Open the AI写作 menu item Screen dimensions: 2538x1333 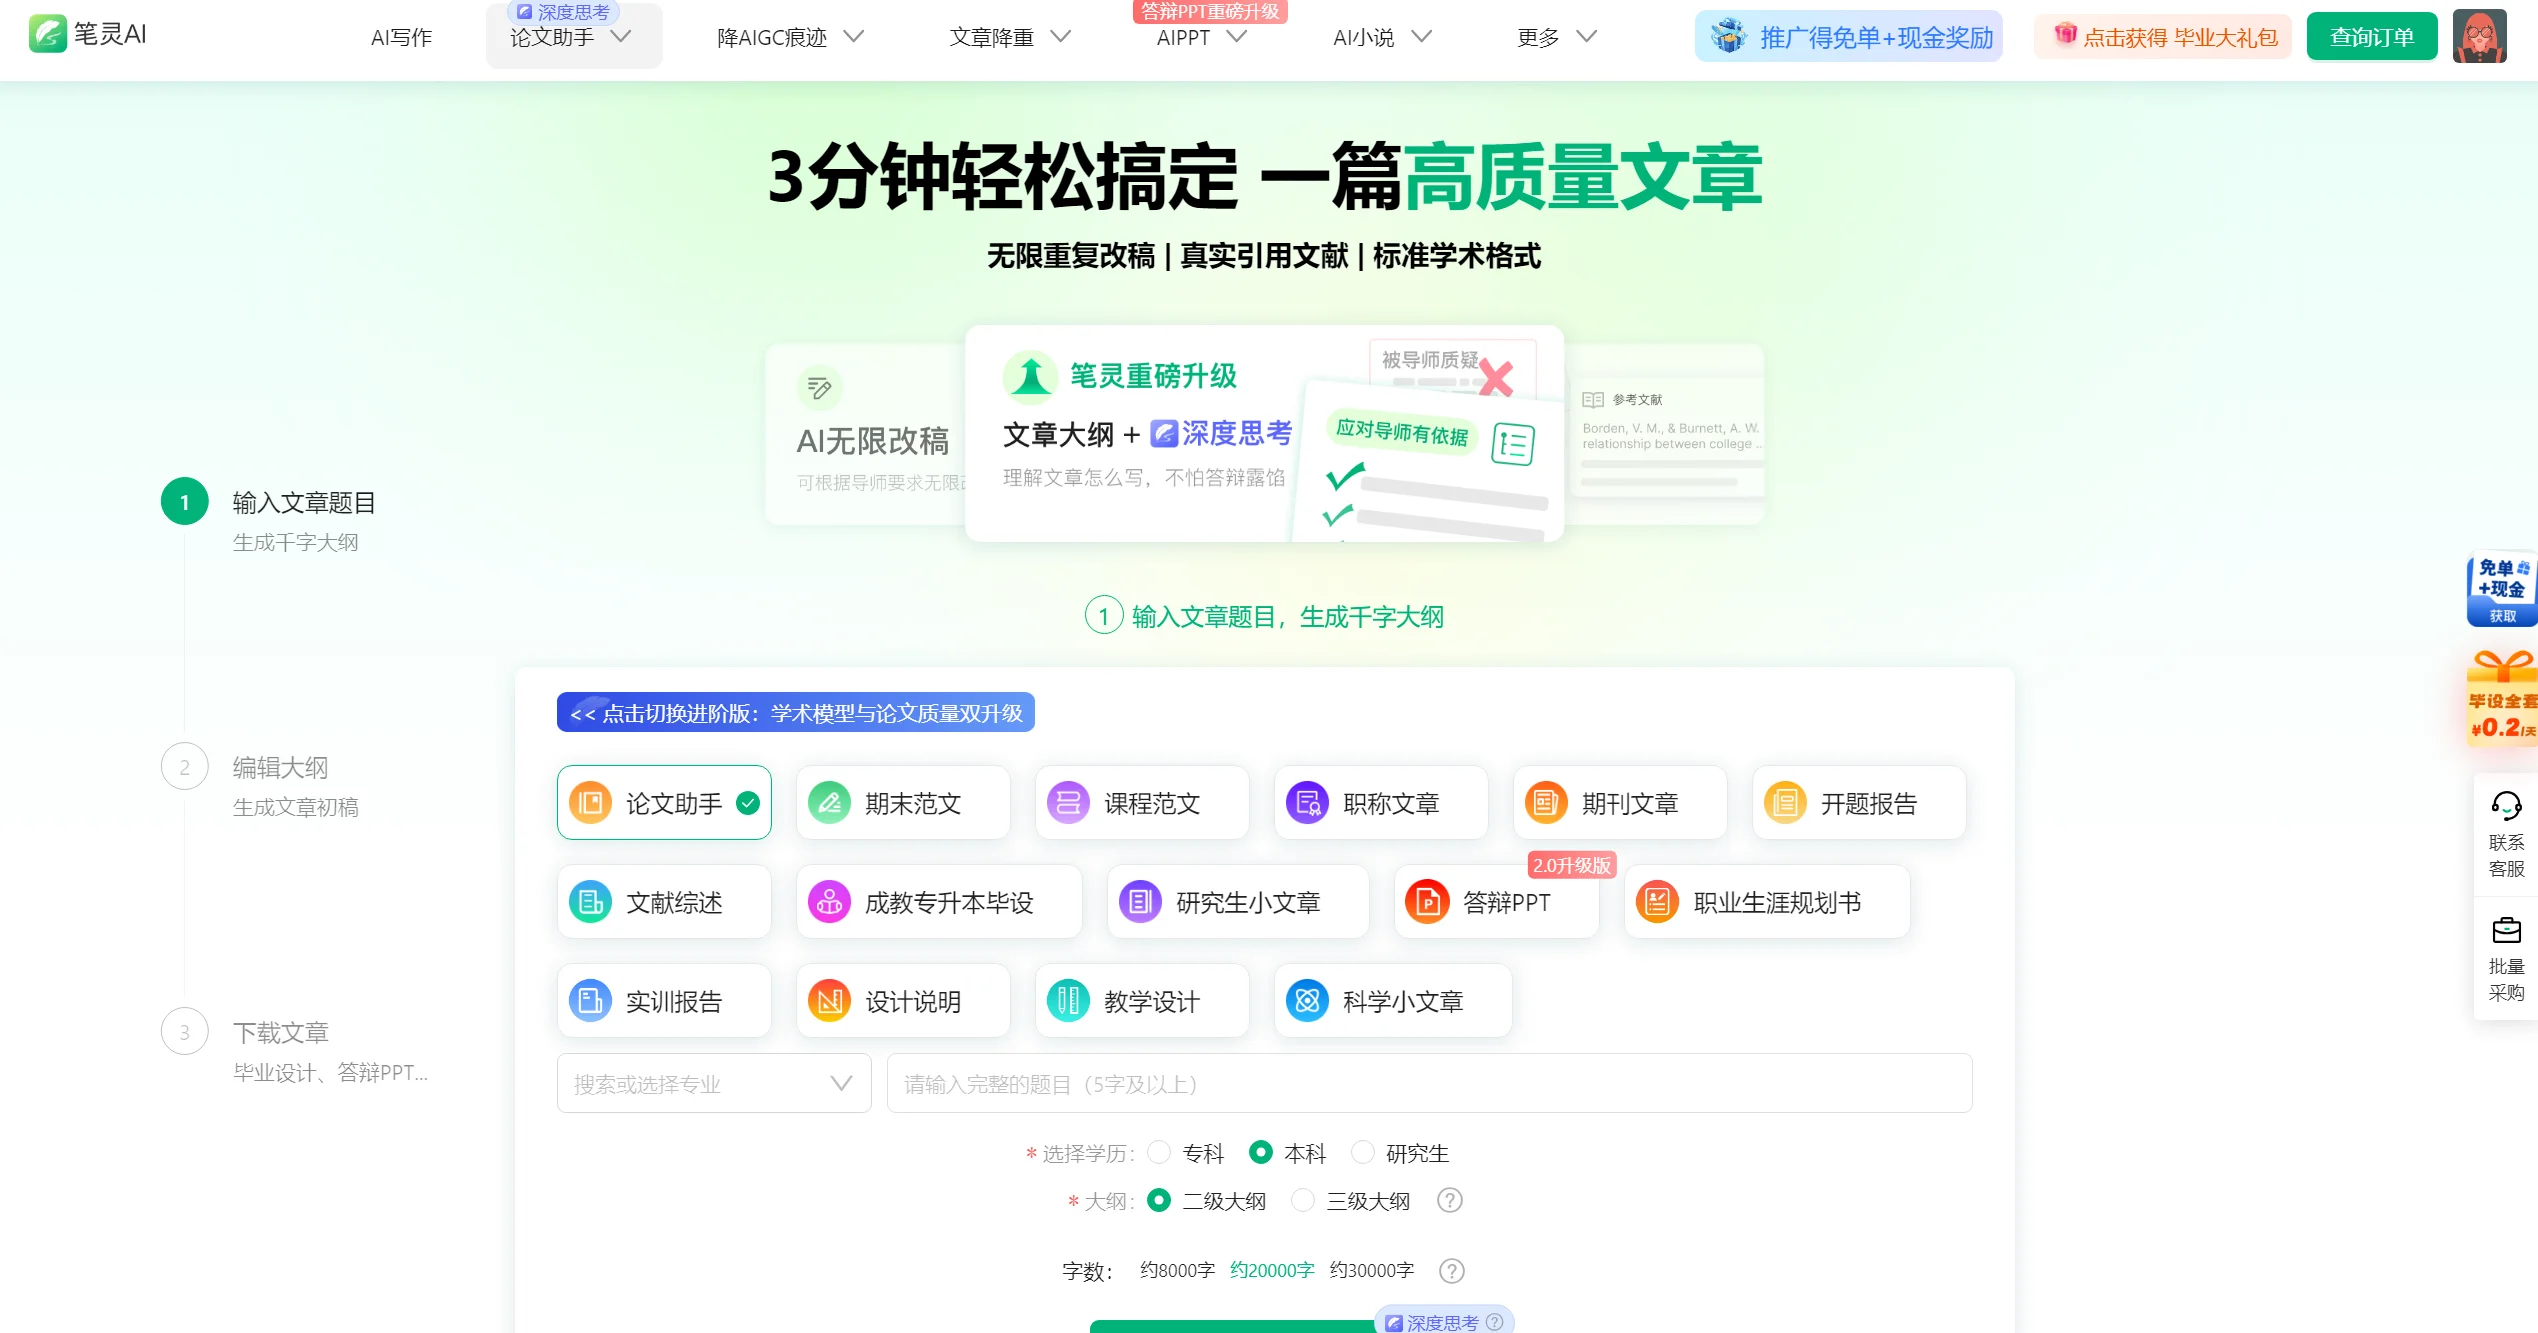[x=401, y=37]
